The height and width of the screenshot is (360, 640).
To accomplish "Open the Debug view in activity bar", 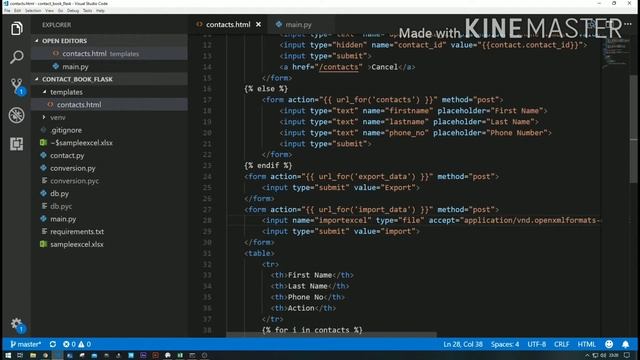I will click(16, 115).
